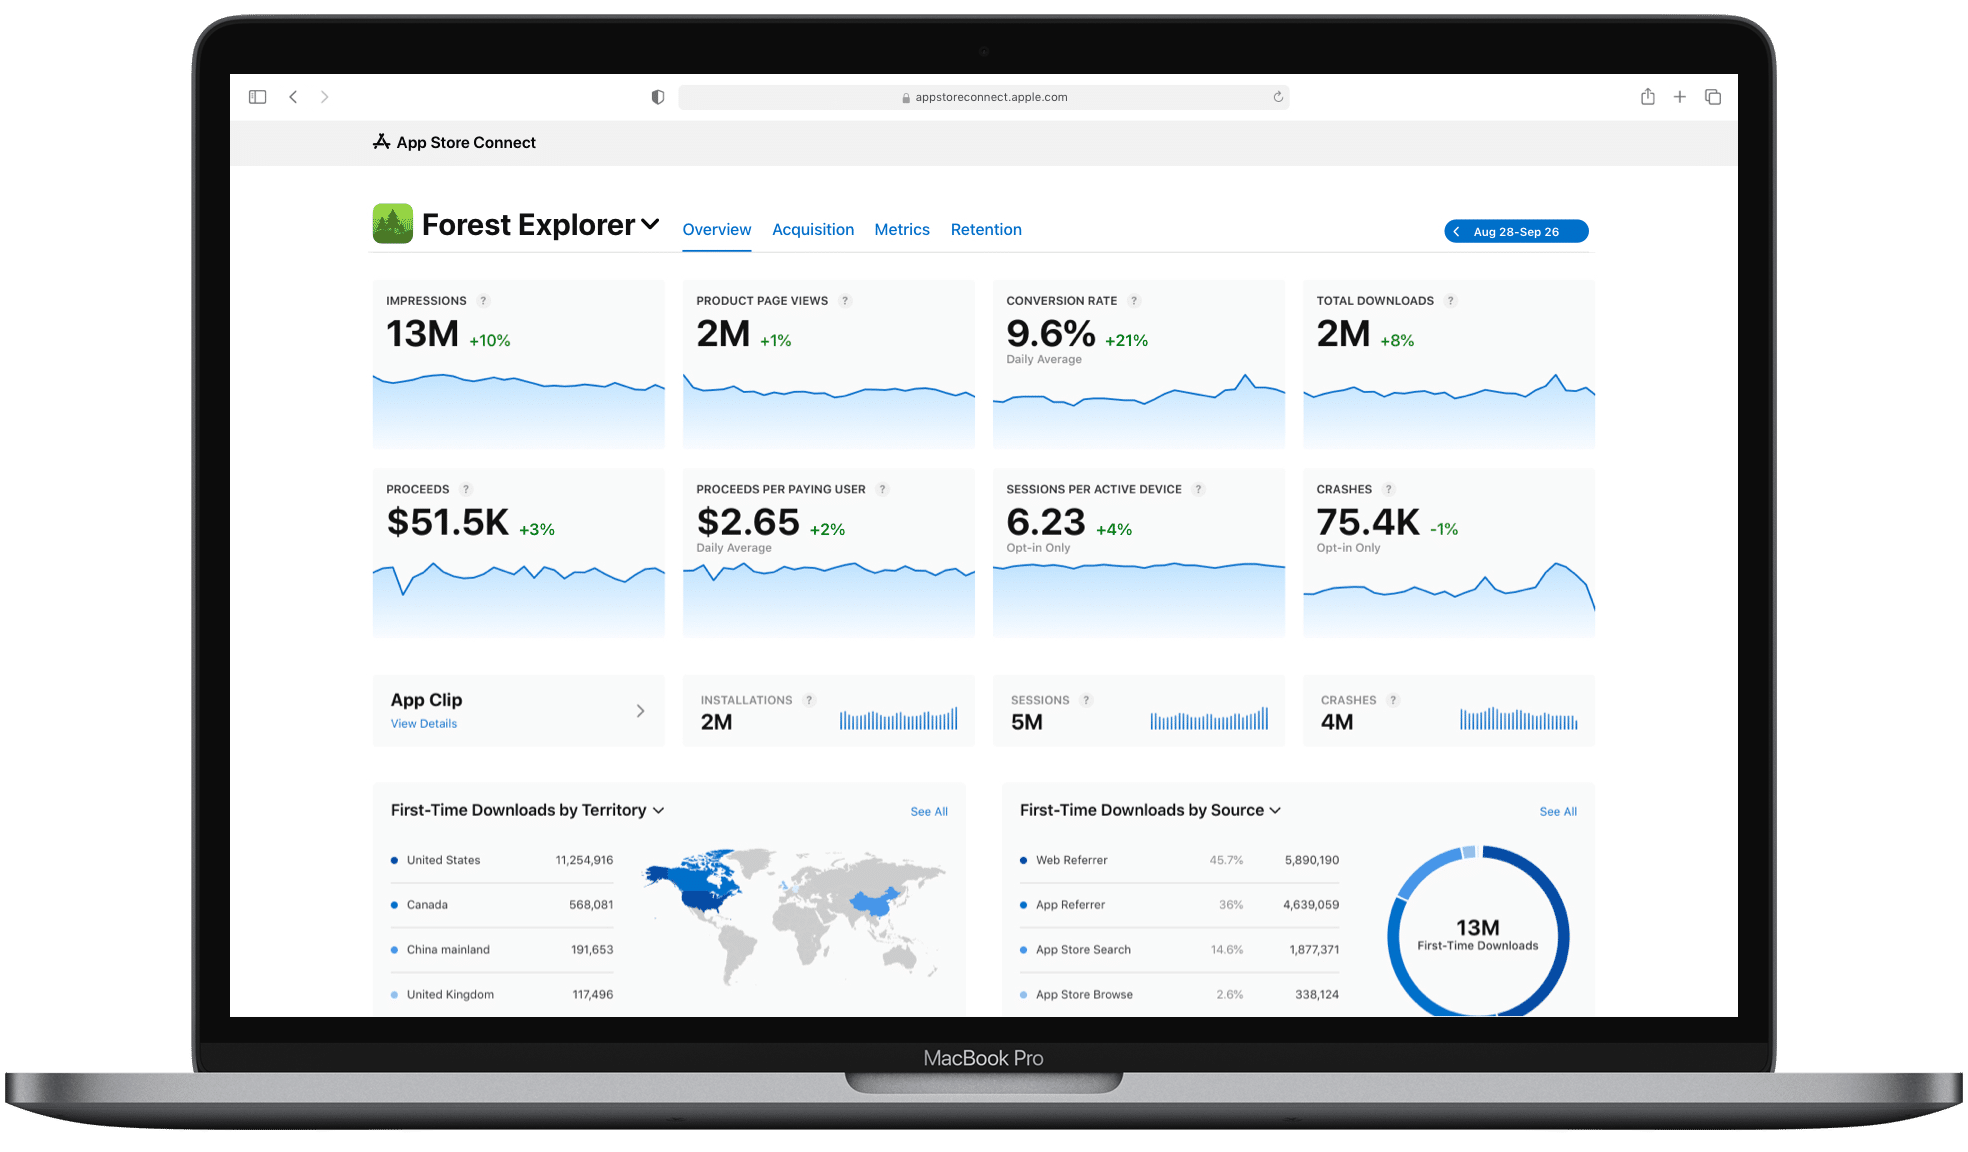The image size is (1968, 1152).
Task: Open help icon next to App Clip Sessions
Action: (1086, 700)
